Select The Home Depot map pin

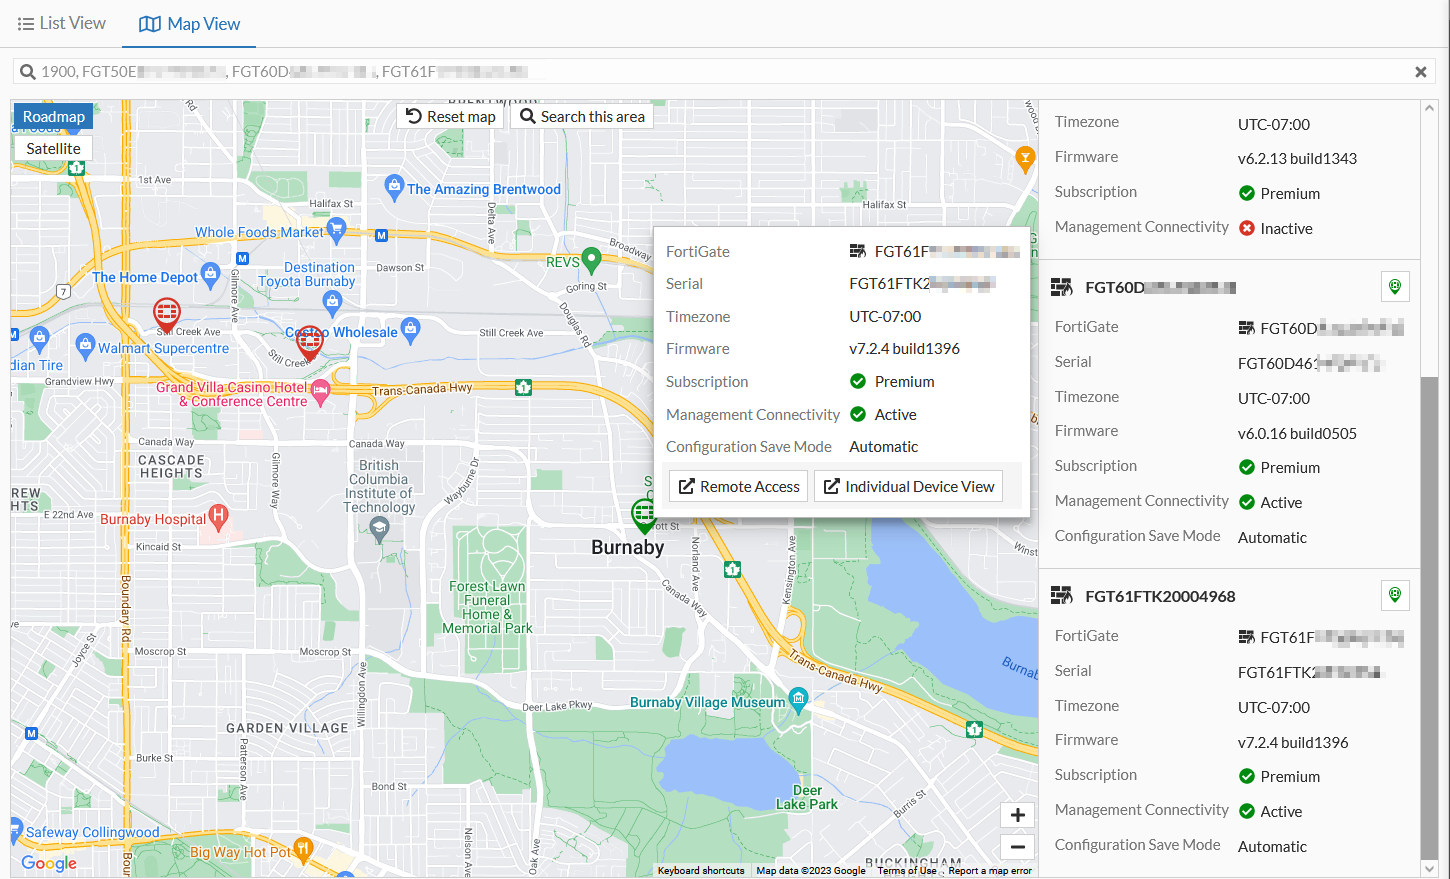pos(210,274)
